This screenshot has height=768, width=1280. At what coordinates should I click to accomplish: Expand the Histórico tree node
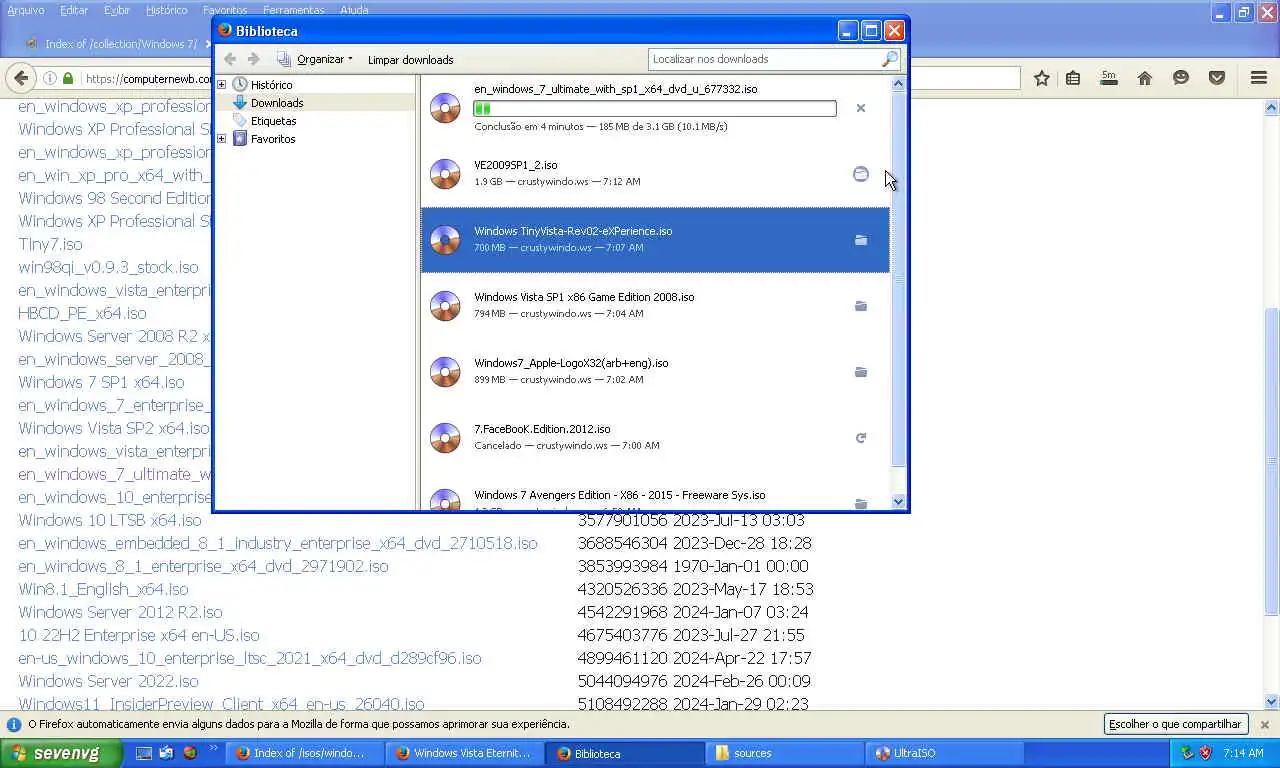[x=222, y=85]
